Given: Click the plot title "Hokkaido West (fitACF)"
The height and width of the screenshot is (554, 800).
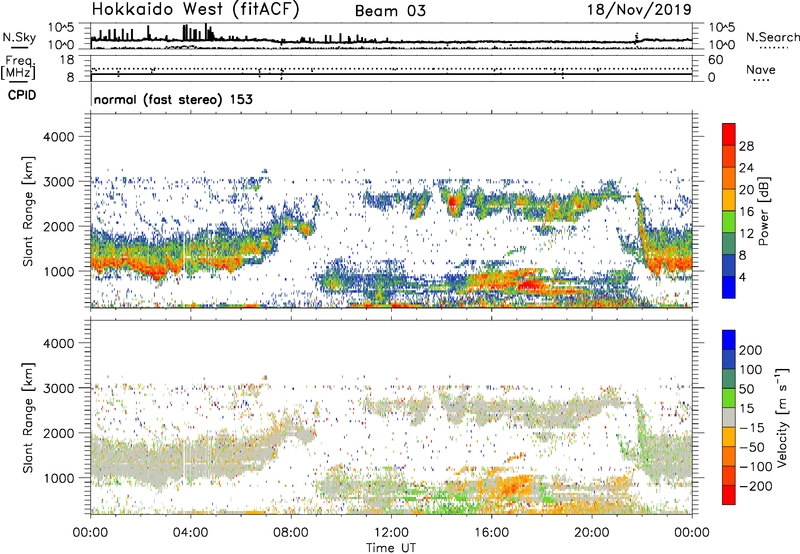Looking at the screenshot, I should [195, 10].
